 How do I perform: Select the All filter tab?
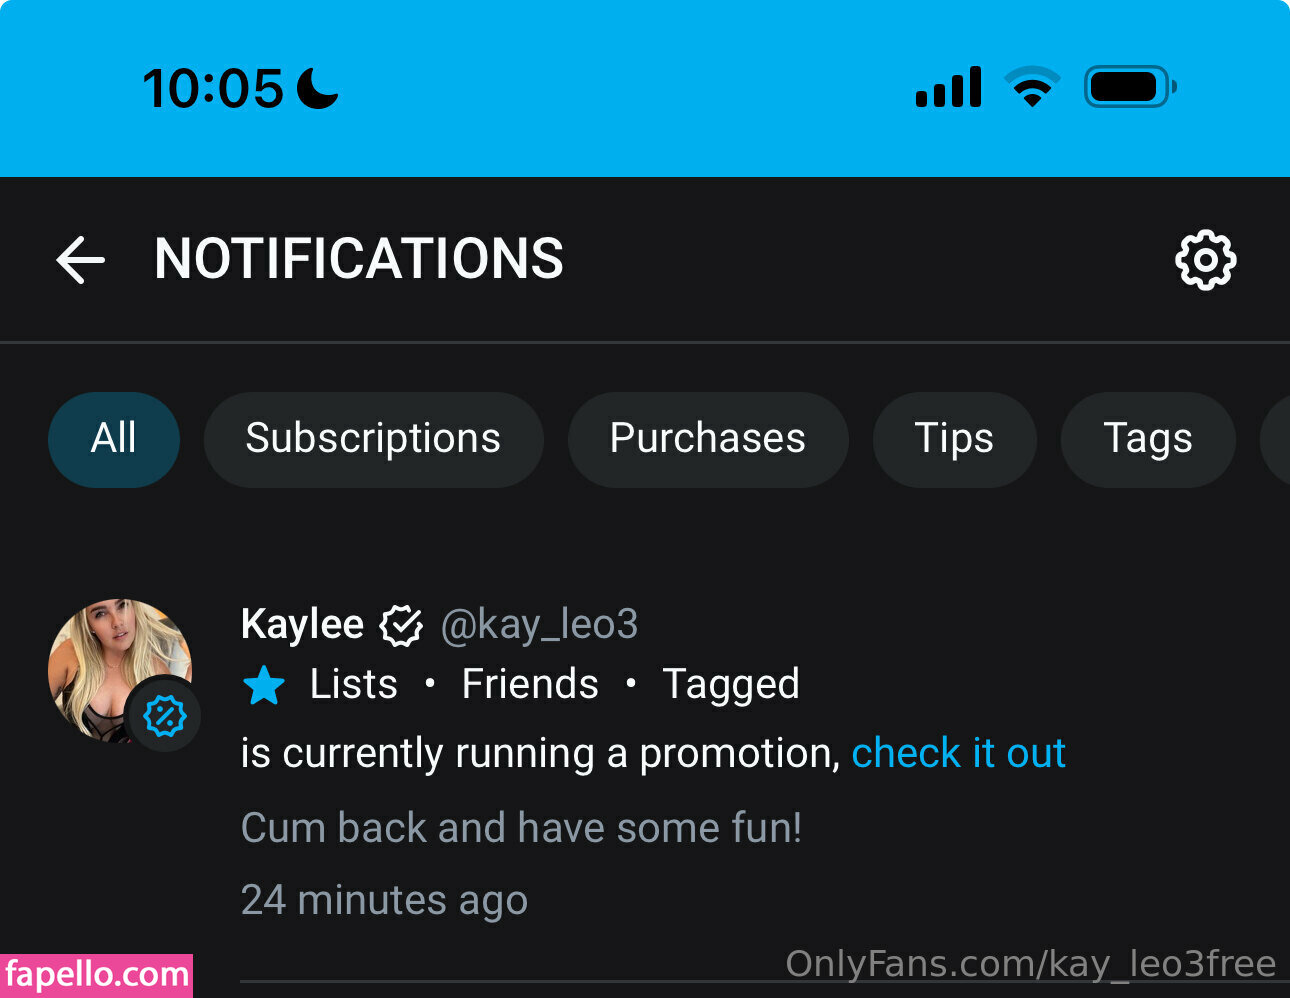[x=114, y=439]
